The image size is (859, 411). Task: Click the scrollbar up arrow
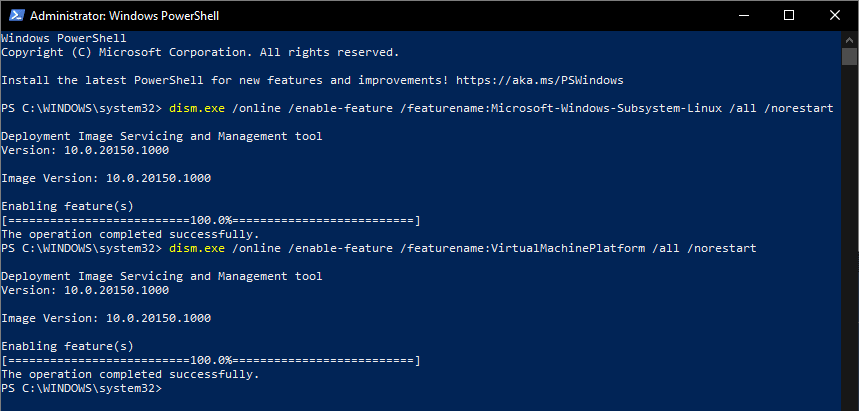tap(850, 39)
